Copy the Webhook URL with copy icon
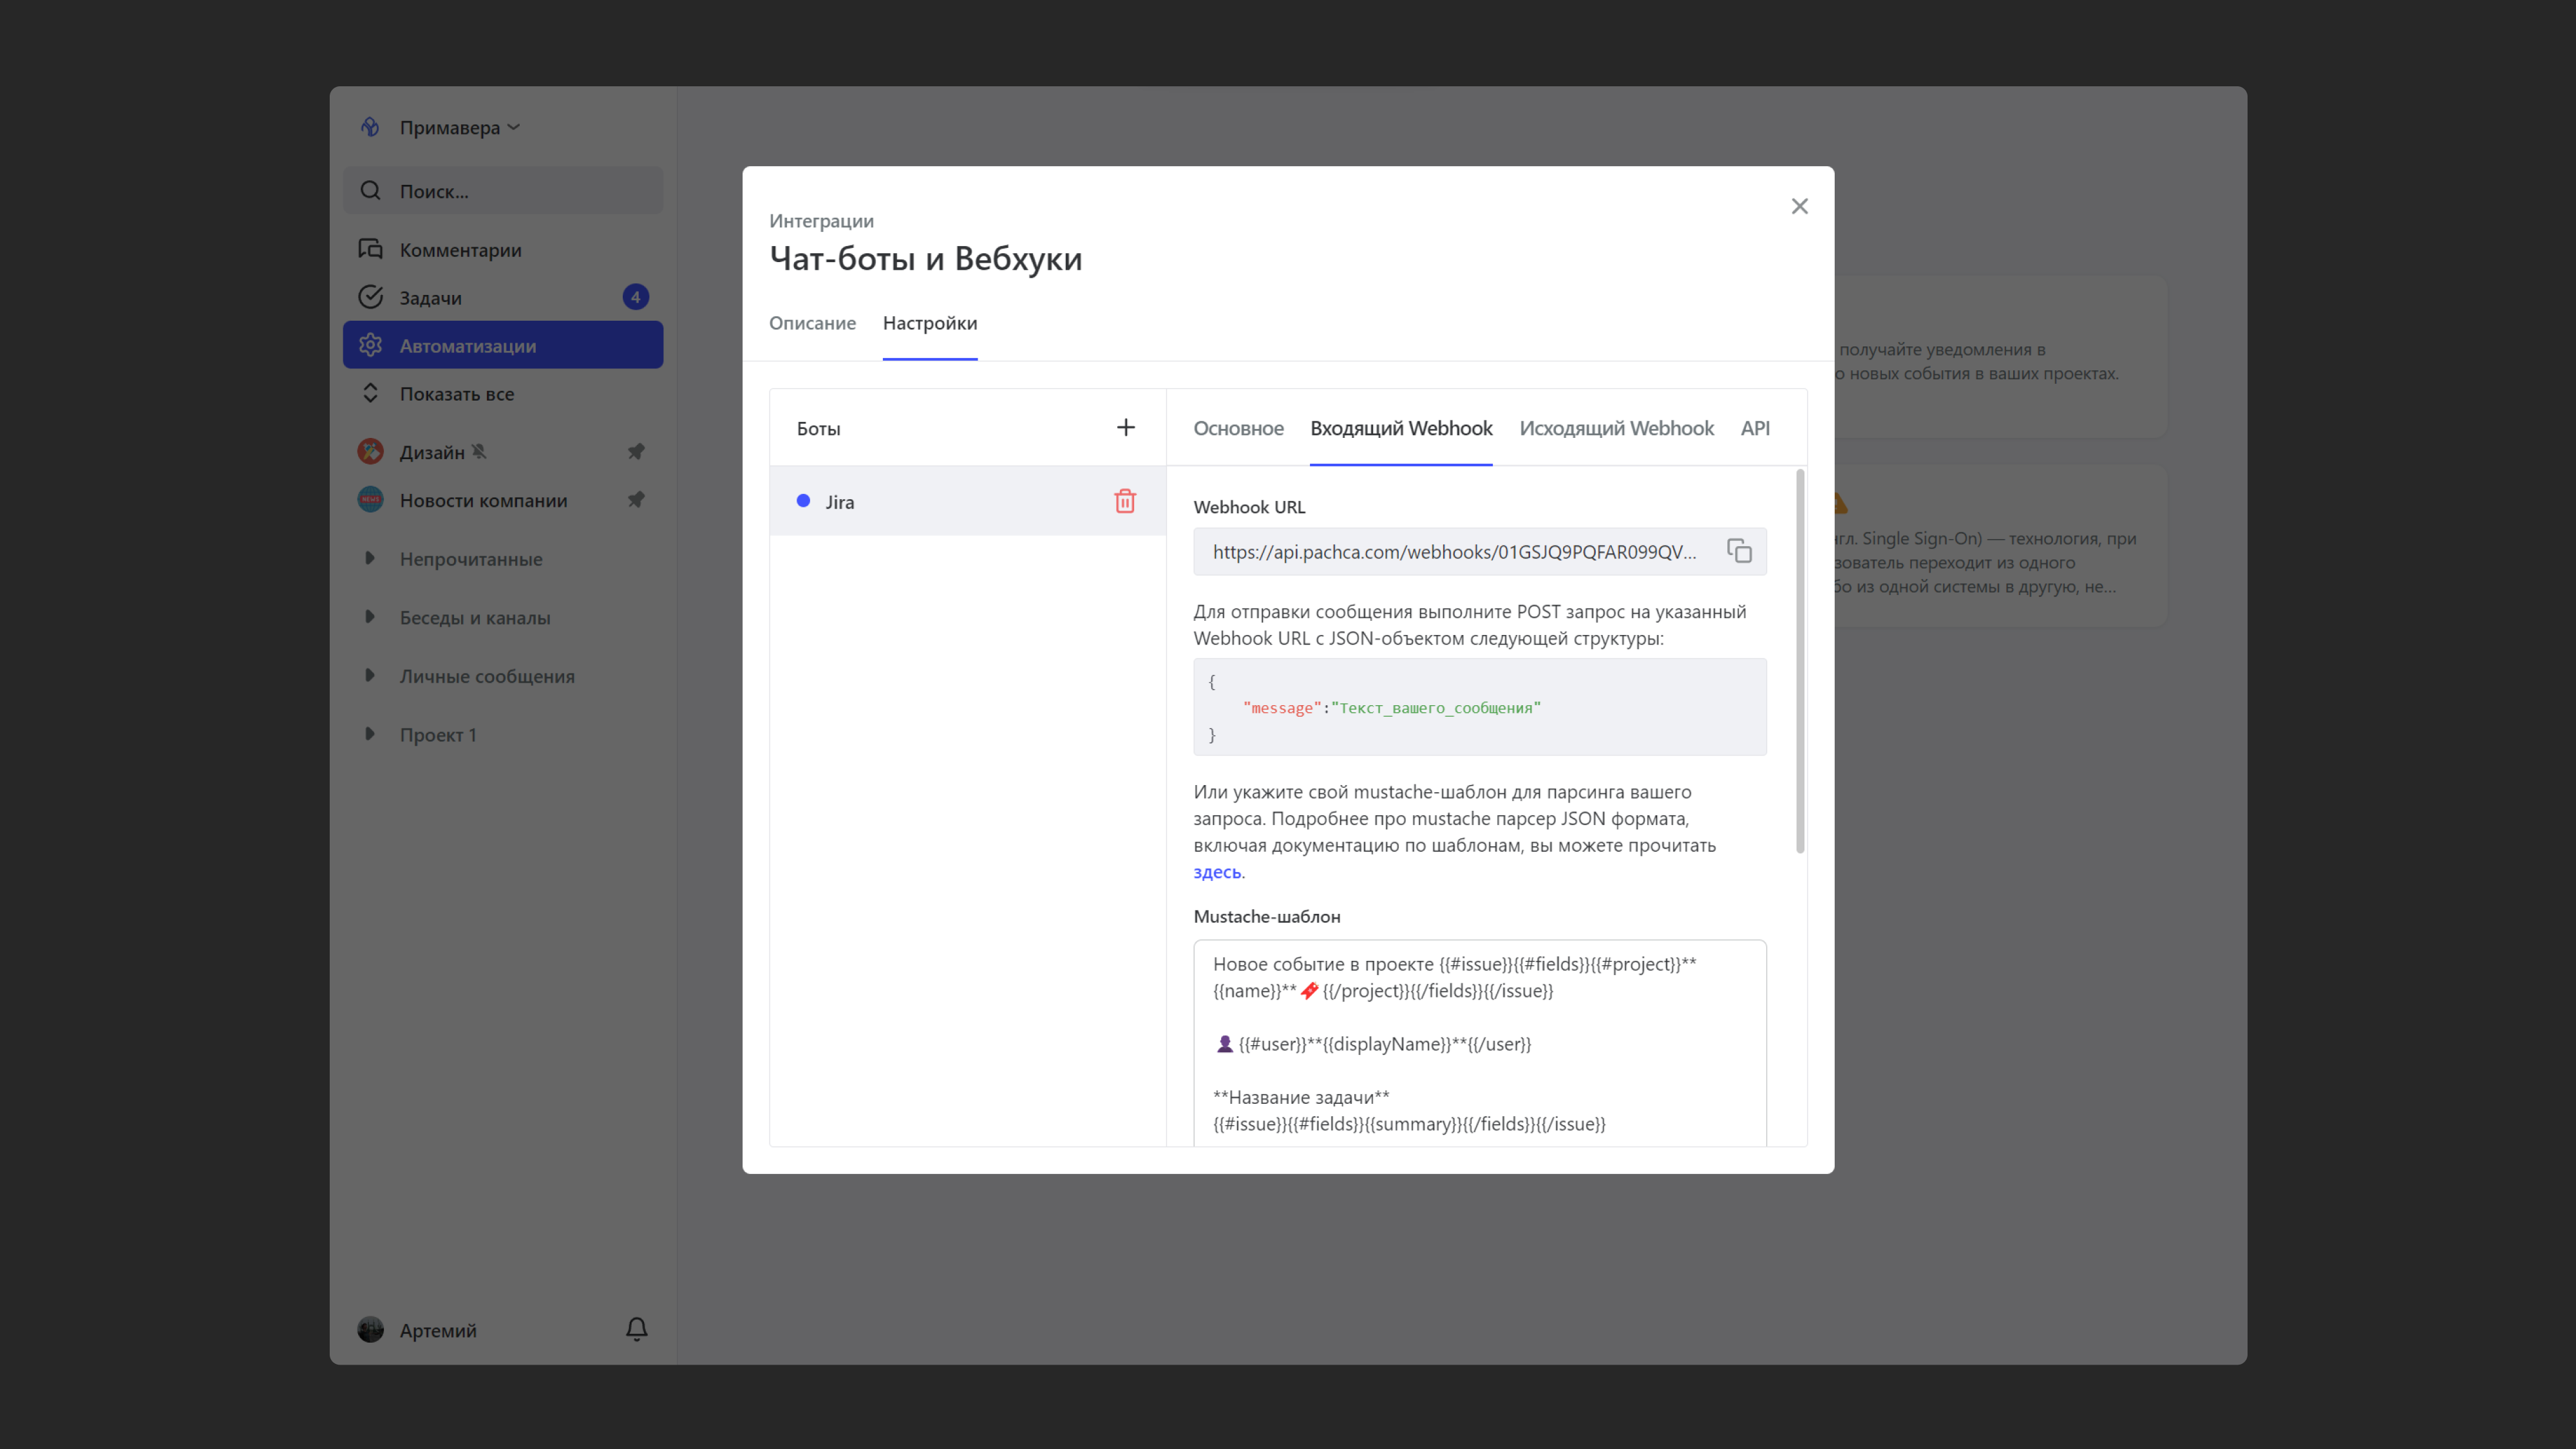 coord(1739,551)
